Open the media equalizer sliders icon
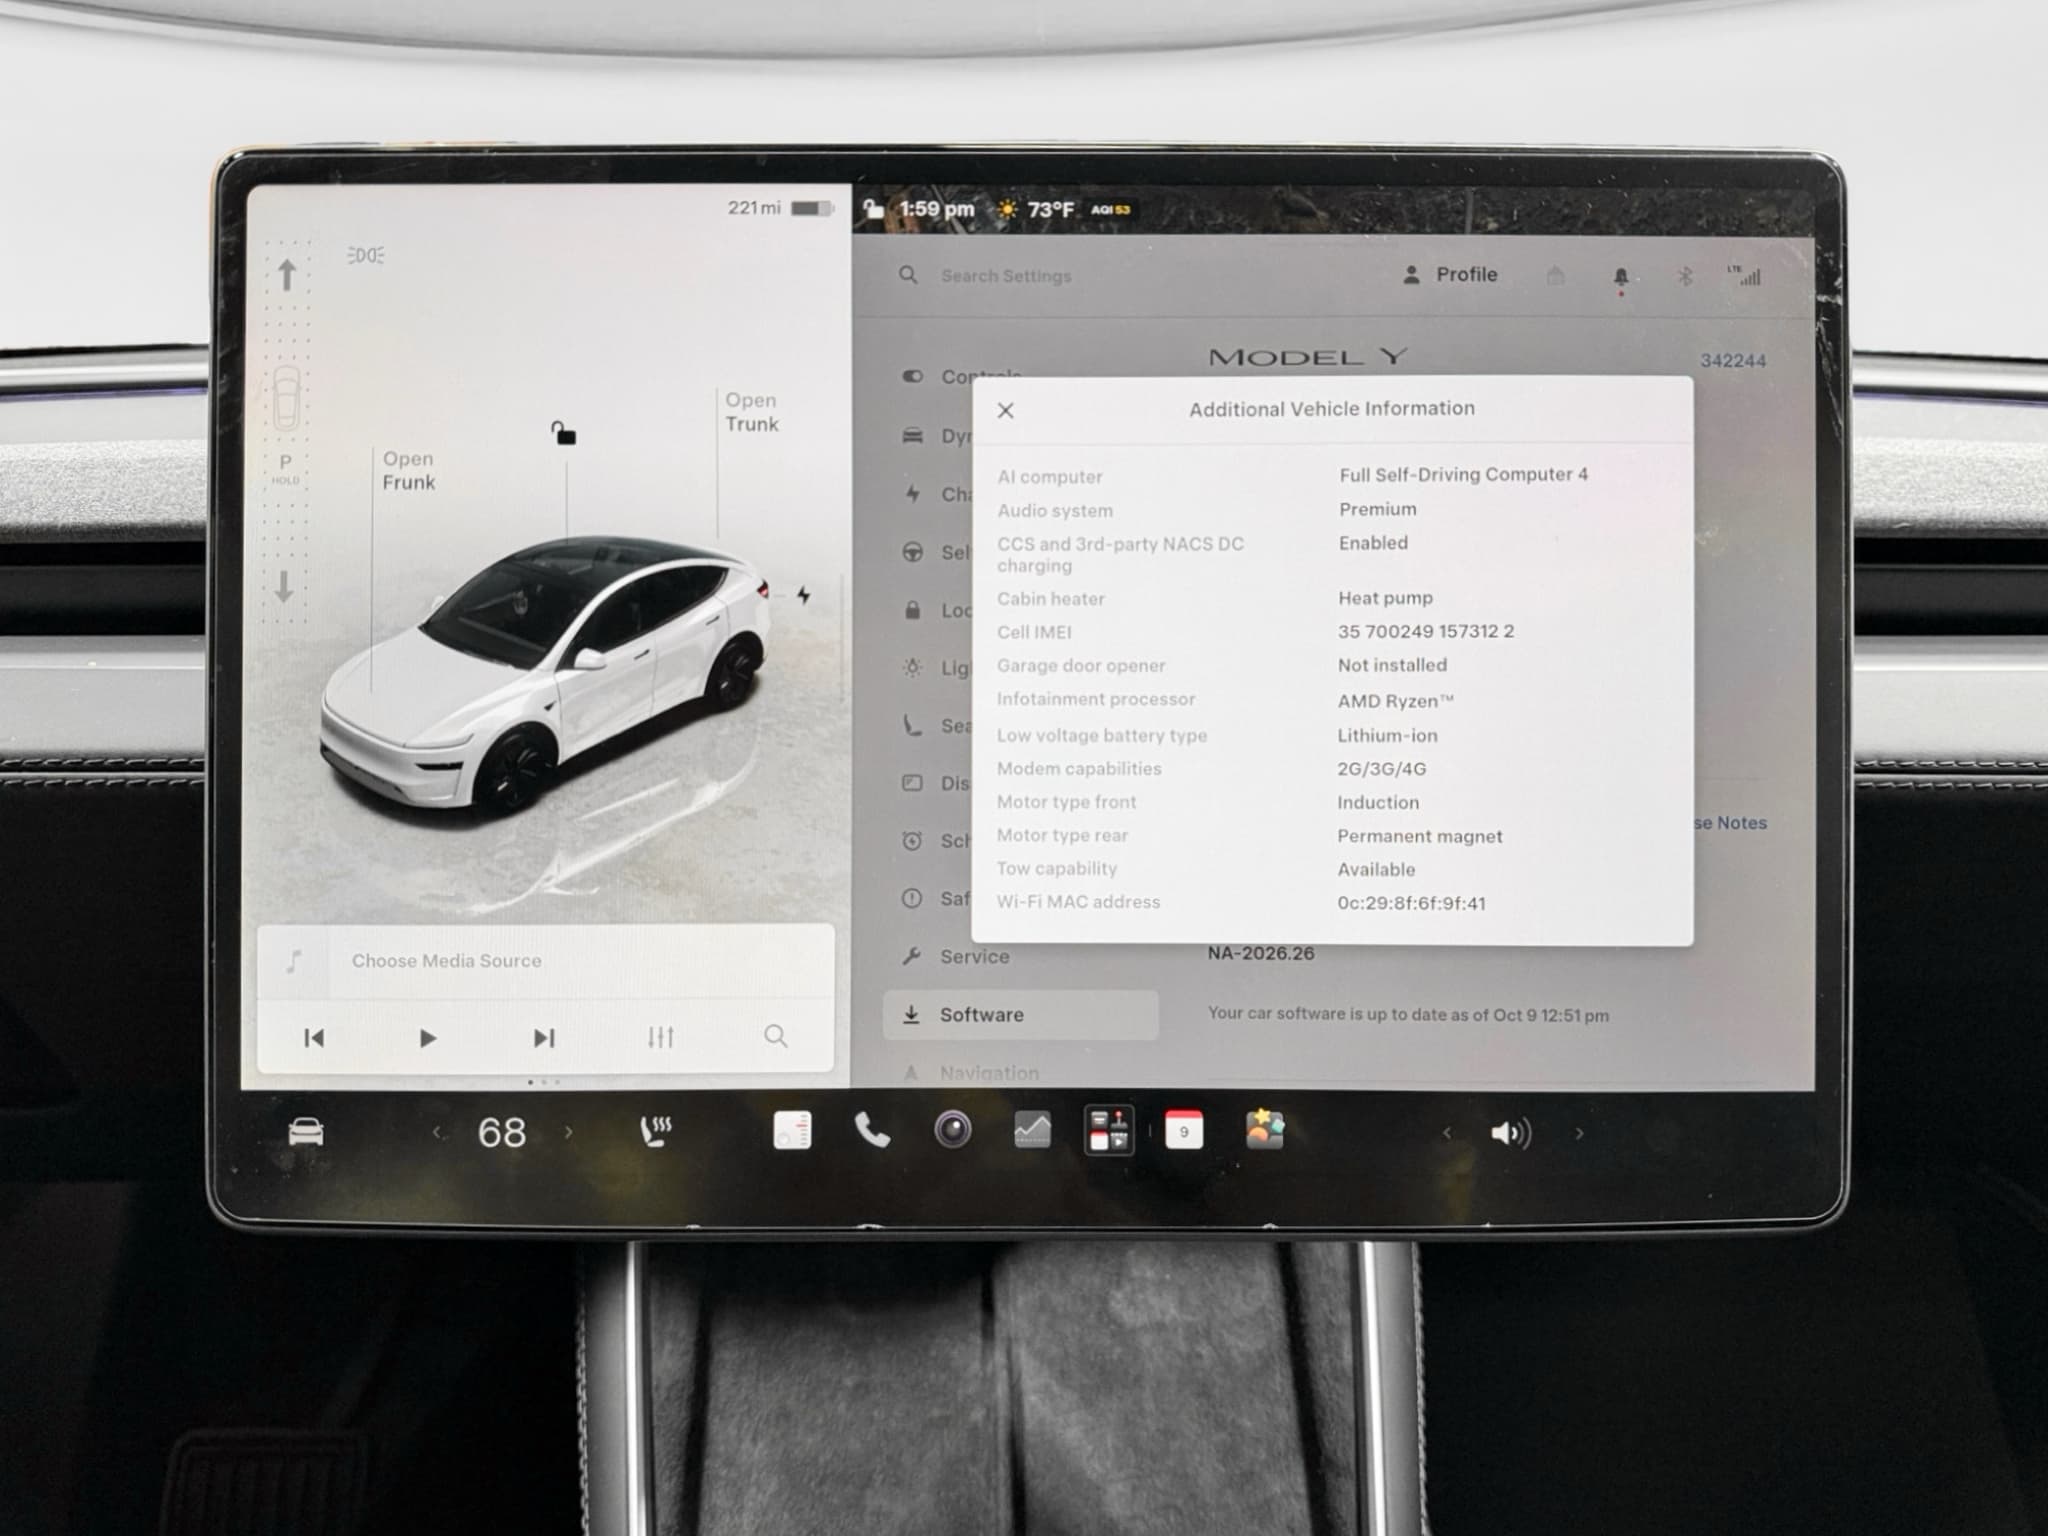This screenshot has width=2048, height=1536. [x=660, y=1037]
